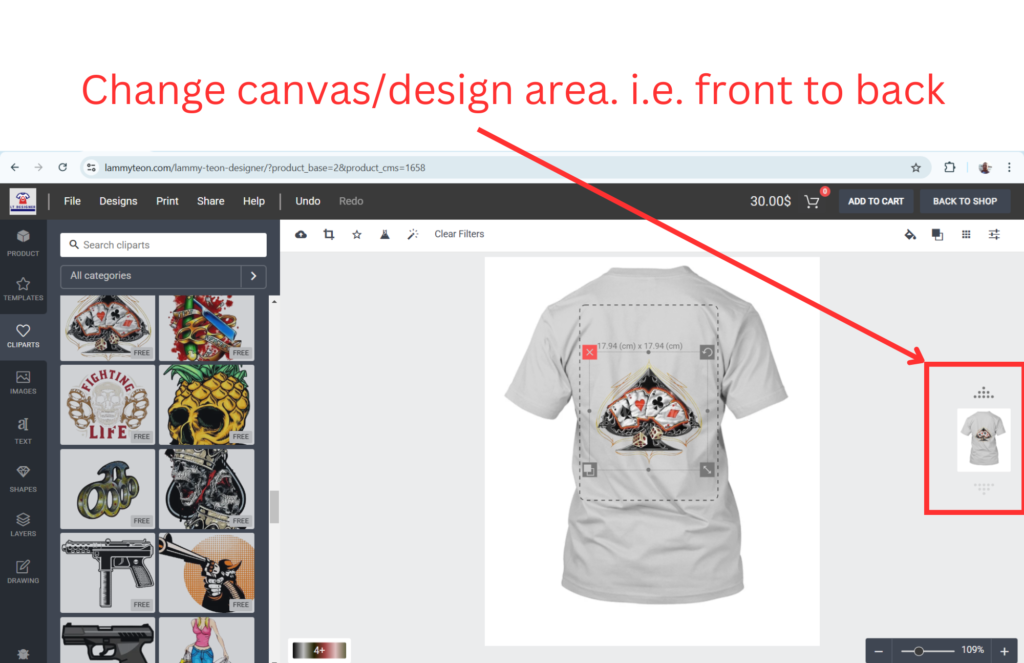Open the Drawing tool
This screenshot has width=1024, height=663.
point(23,572)
